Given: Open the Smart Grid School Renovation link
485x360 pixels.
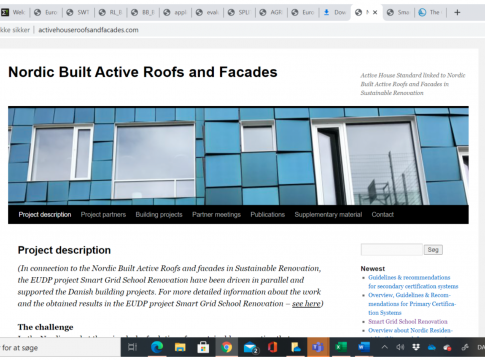Looking at the screenshot, I should 408,322.
